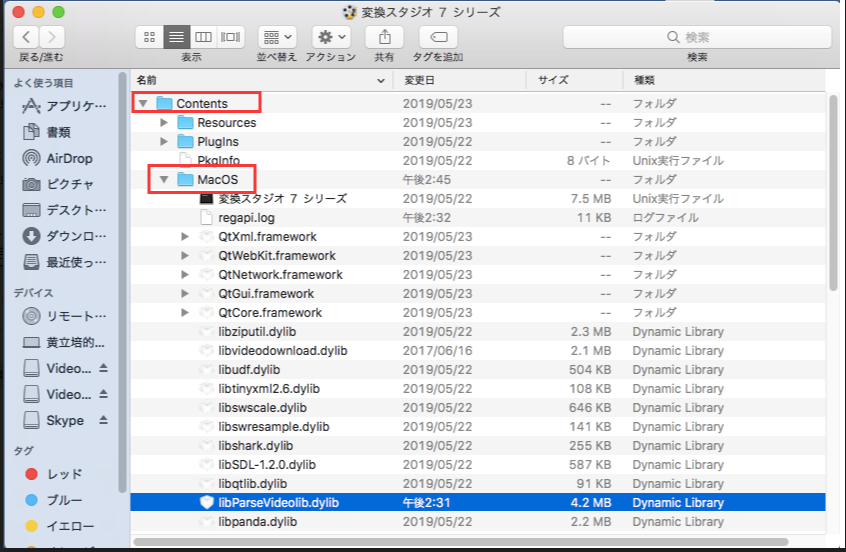The image size is (846, 552).
Task: Eject the Skype volume
Action: [x=104, y=420]
